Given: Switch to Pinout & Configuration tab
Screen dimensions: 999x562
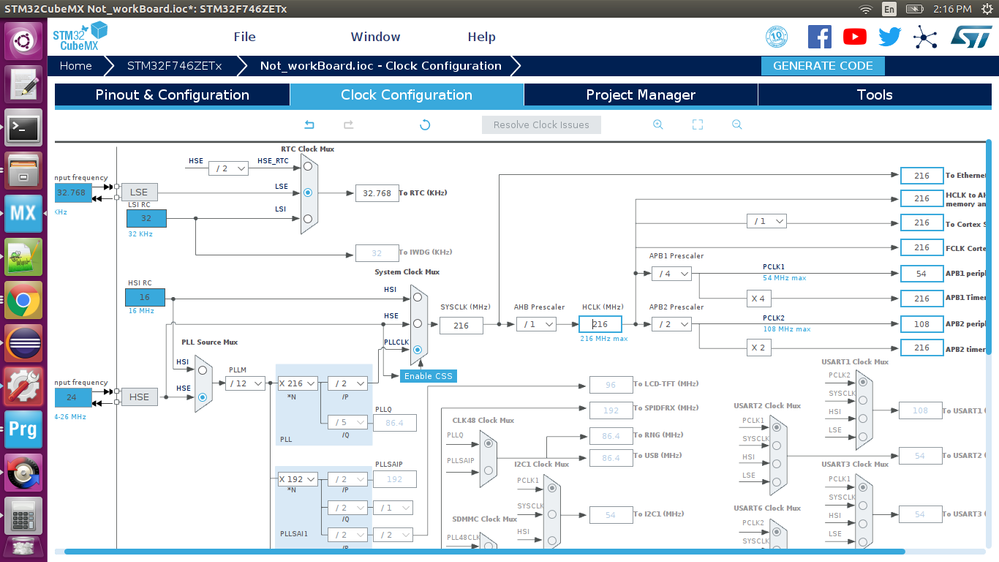Looking at the screenshot, I should point(172,95).
